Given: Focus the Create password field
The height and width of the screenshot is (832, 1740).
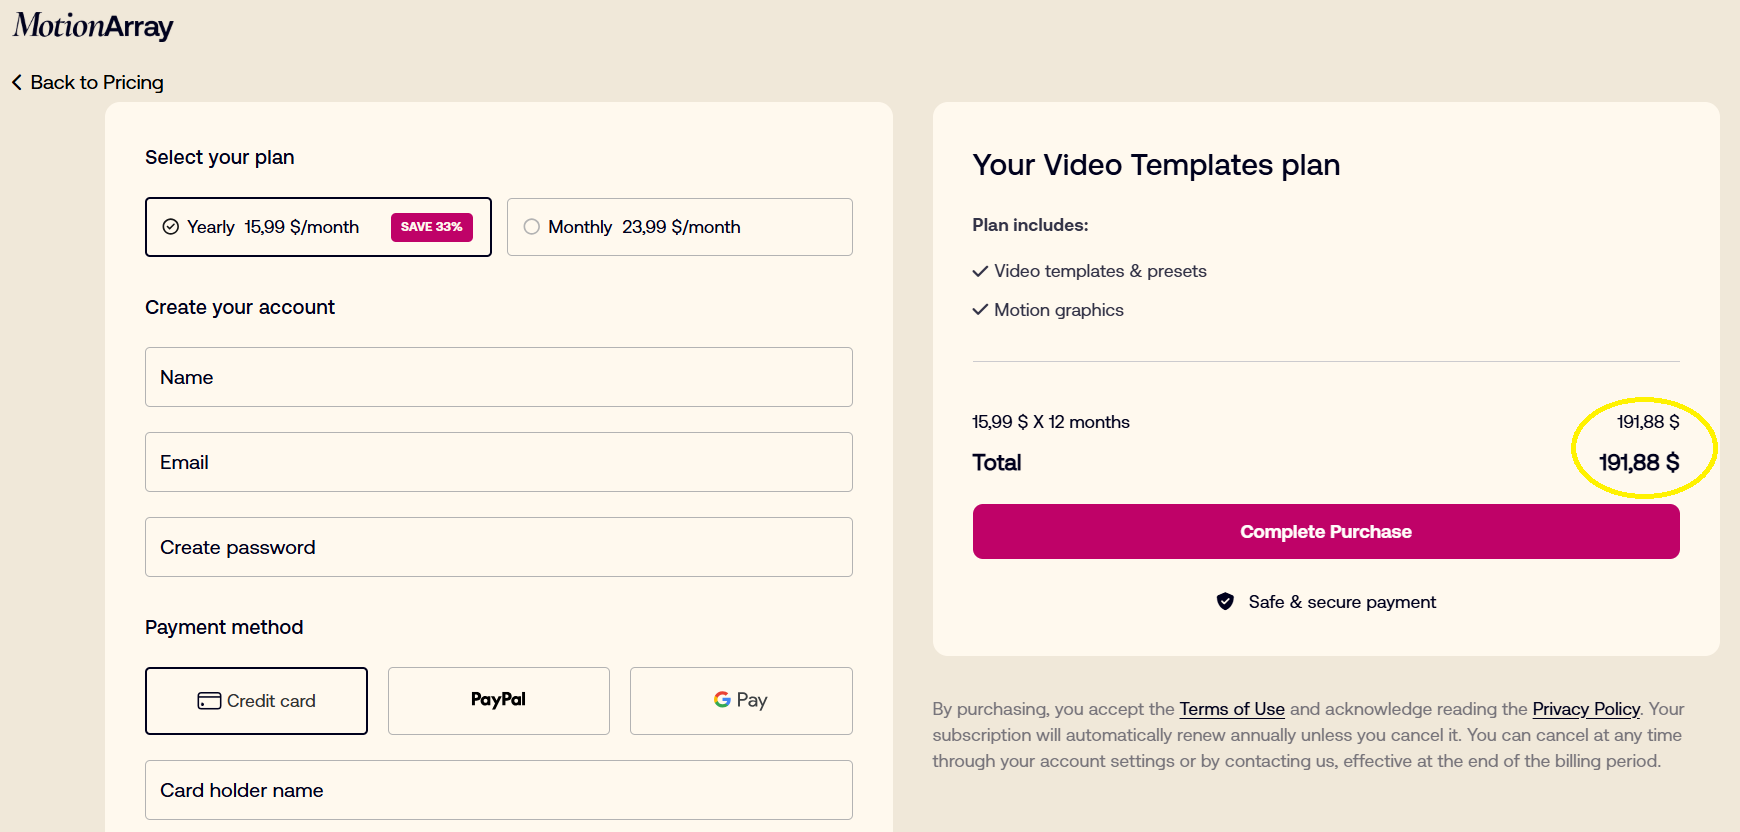Looking at the screenshot, I should click(498, 547).
